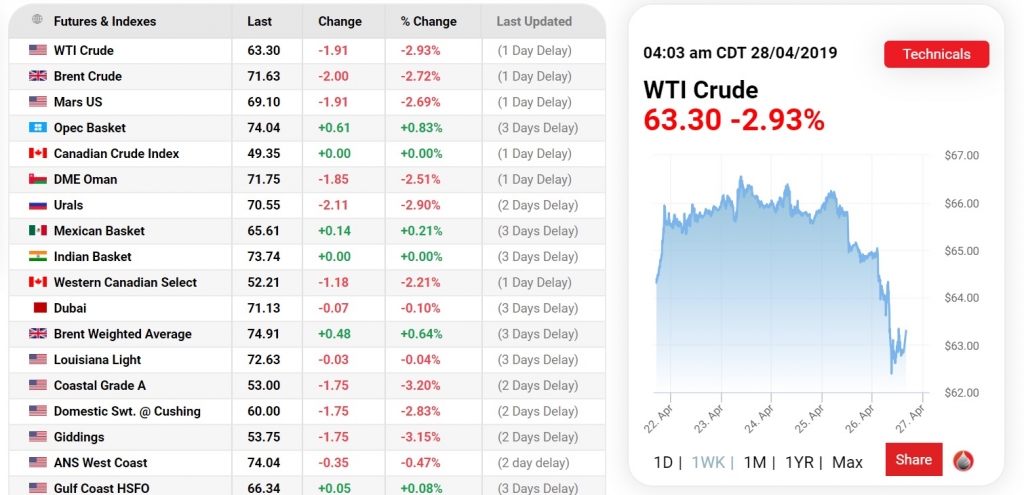This screenshot has height=495, width=1024.
Task: Sort by the % Change column header
Action: (427, 21)
